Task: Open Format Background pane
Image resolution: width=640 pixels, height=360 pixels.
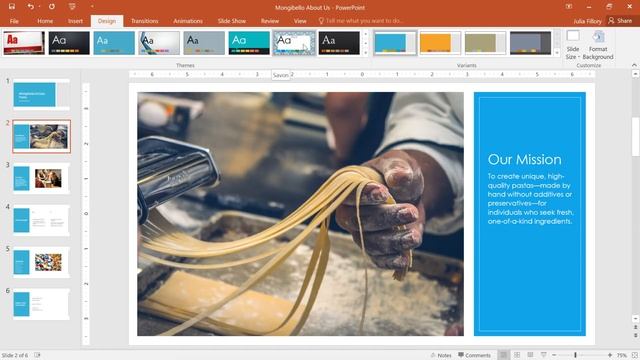Action: (598, 45)
